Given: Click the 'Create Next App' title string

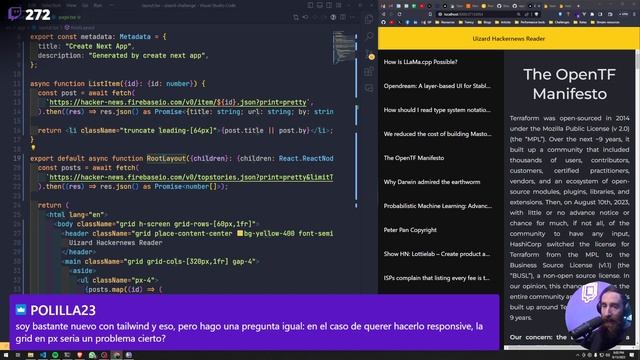Looking at the screenshot, I should pyautogui.click(x=98, y=46).
